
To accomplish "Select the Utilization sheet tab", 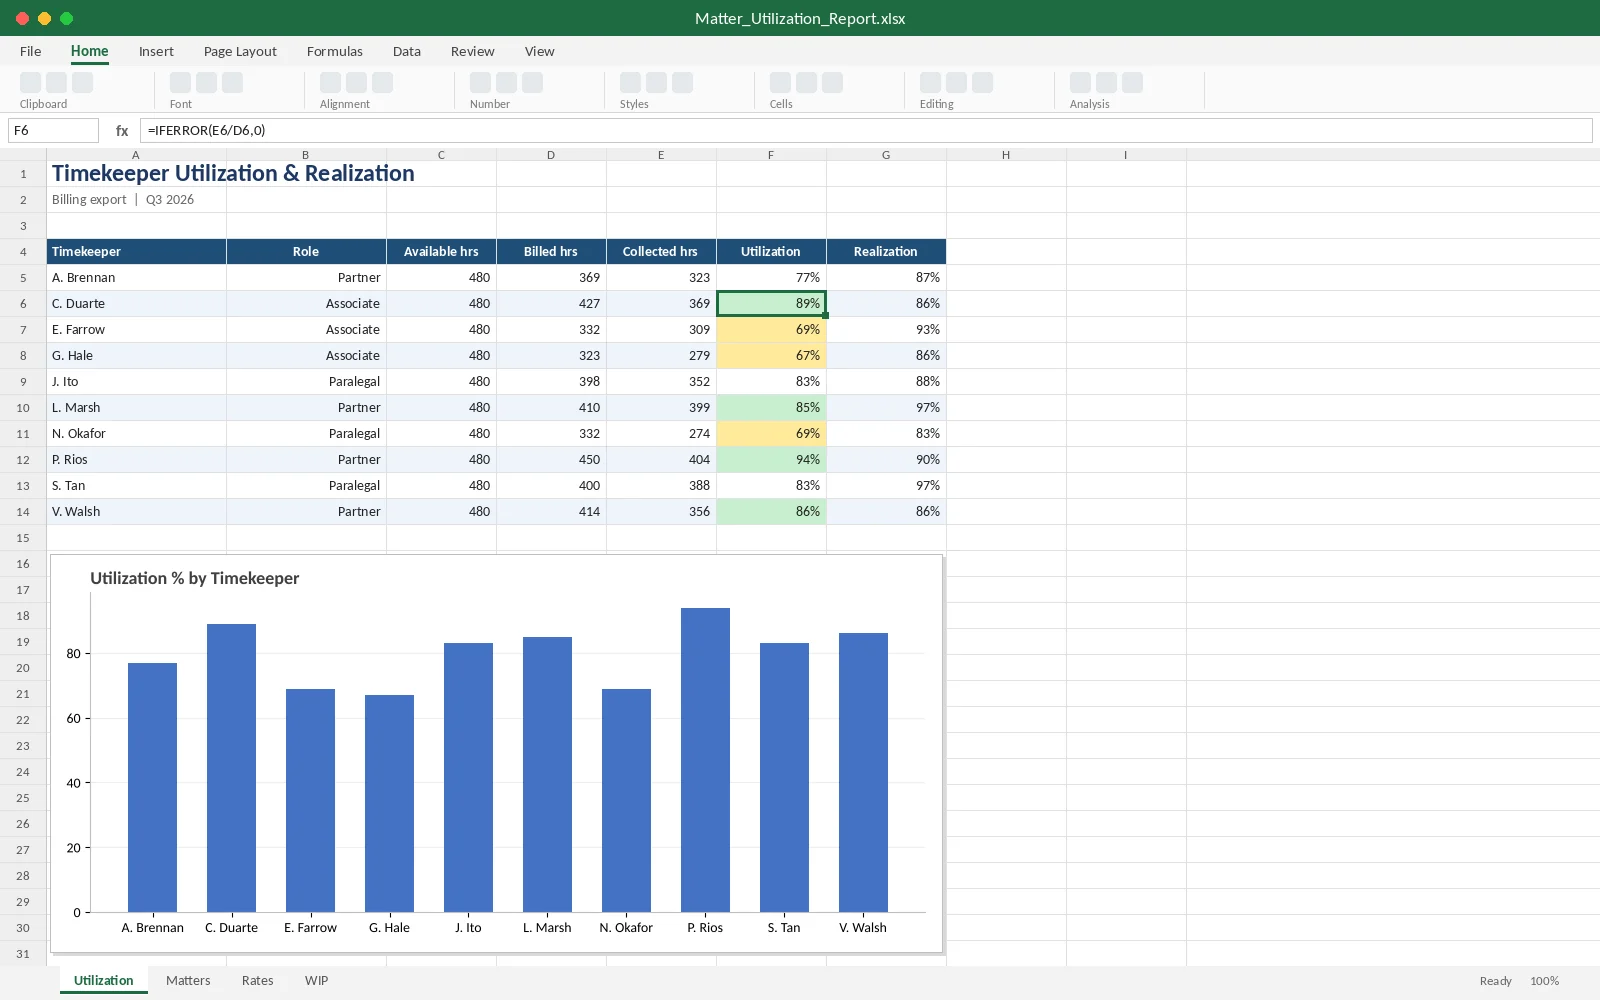I will pos(104,980).
